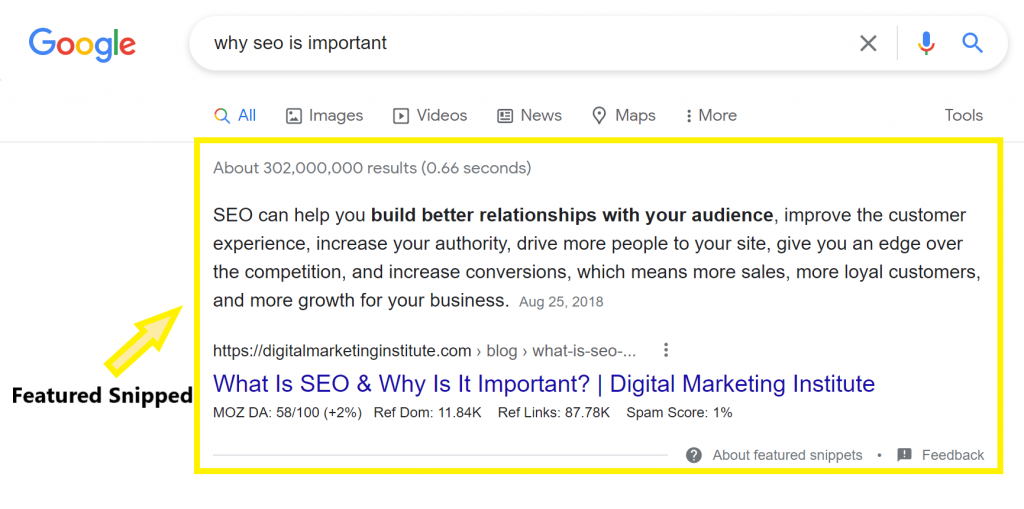Start voice search with microphone icon
The width and height of the screenshot is (1024, 509).
point(926,44)
